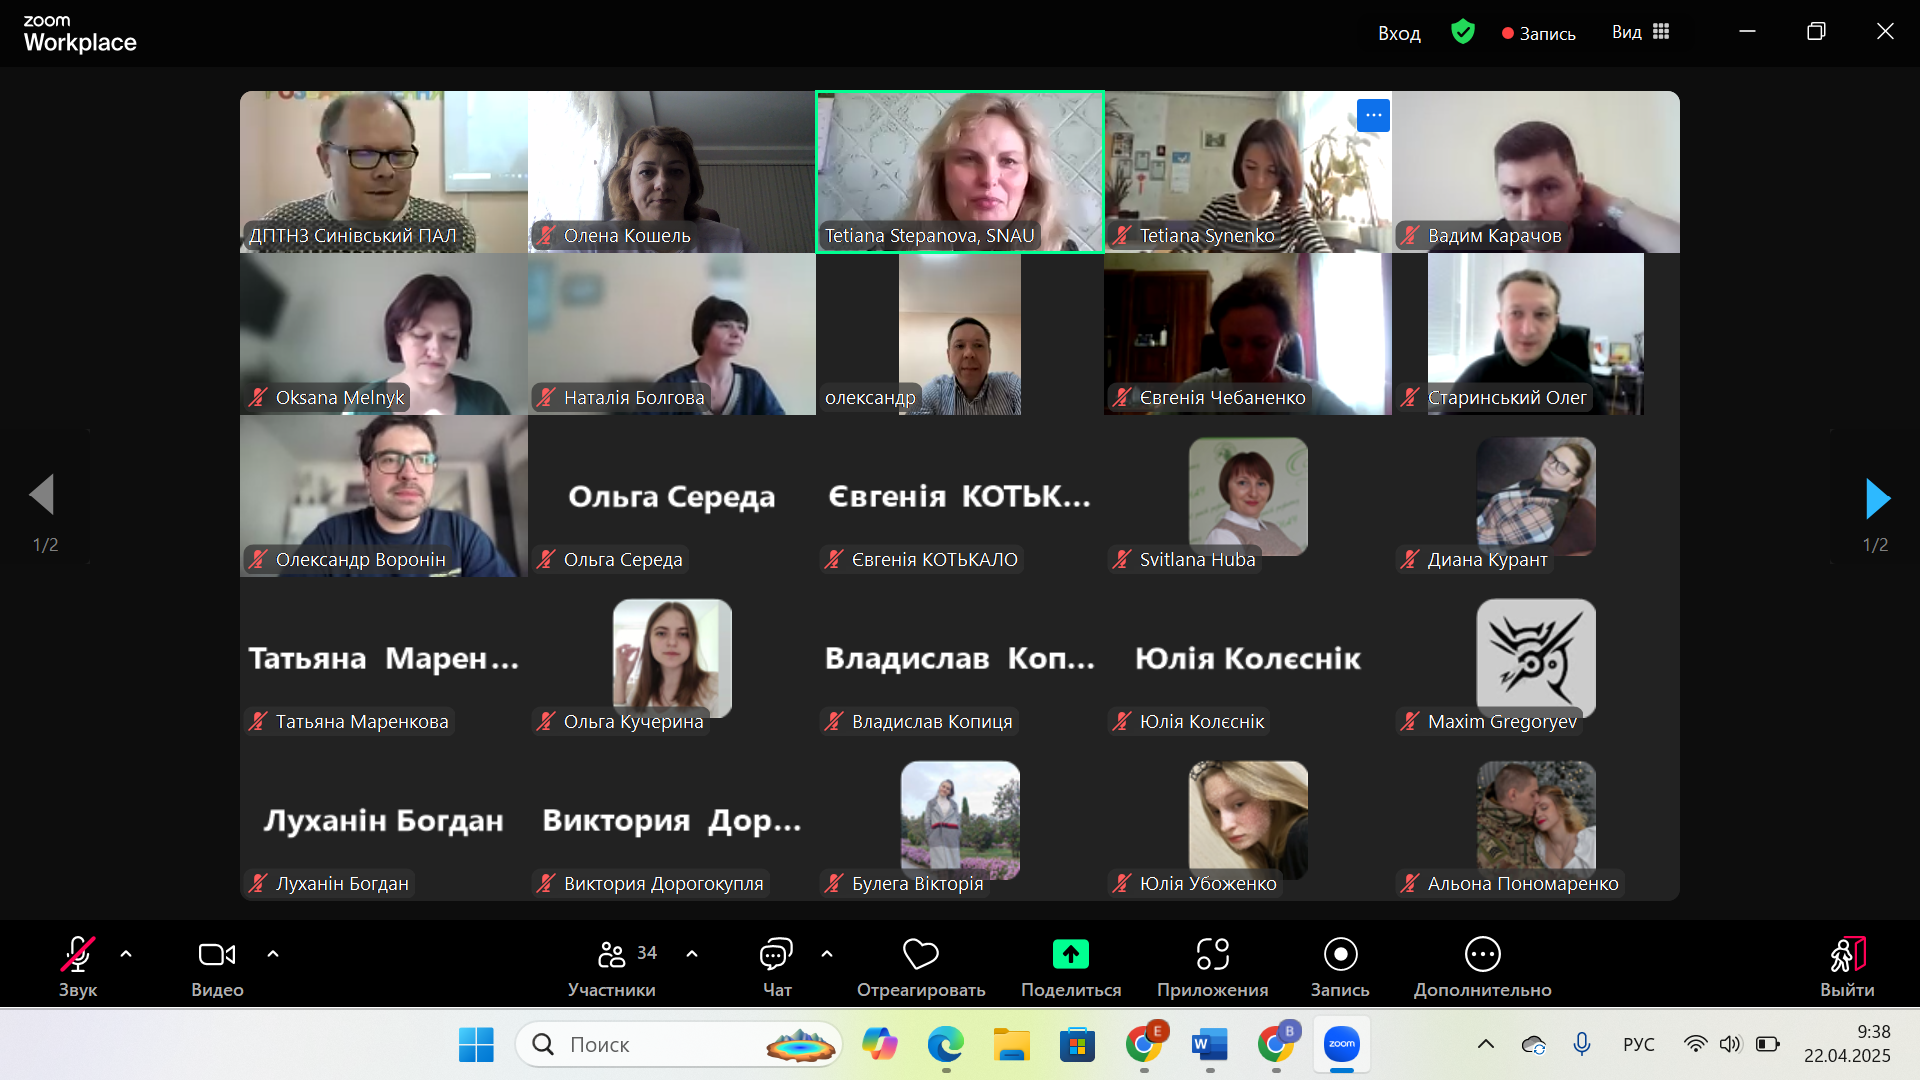
Task: Select Вадим Карачов video tile
Action: (x=1536, y=172)
